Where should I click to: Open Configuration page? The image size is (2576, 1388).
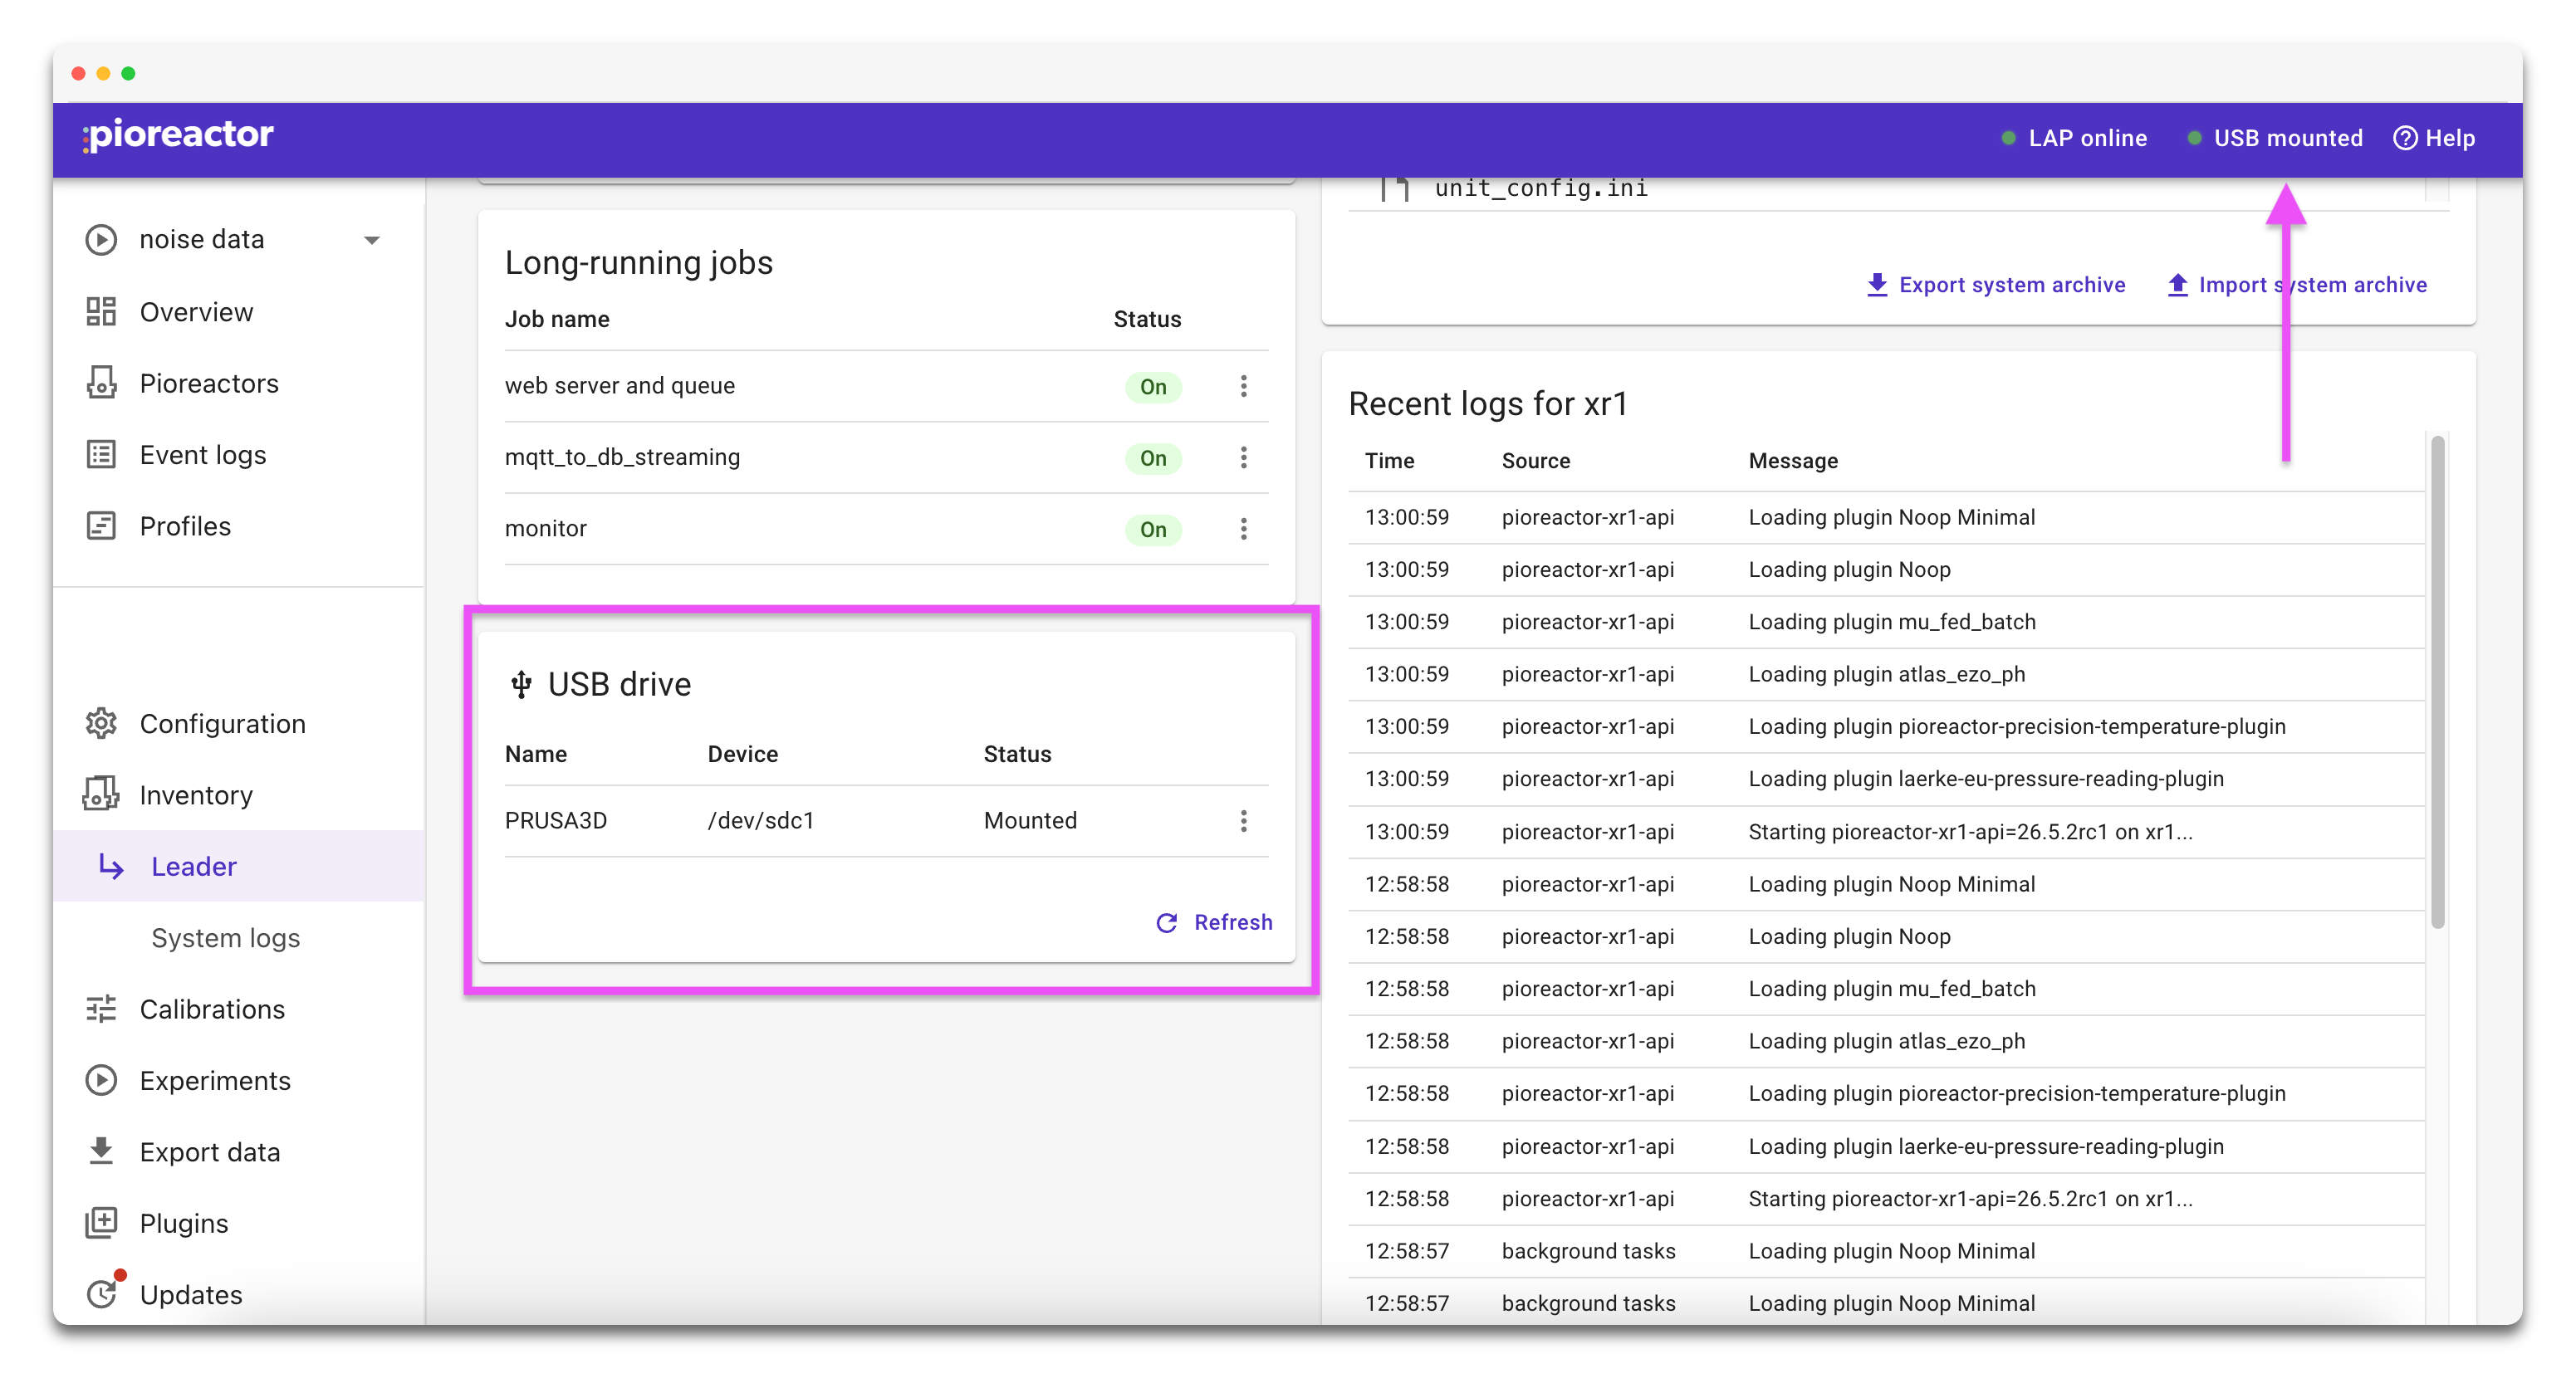(240, 724)
